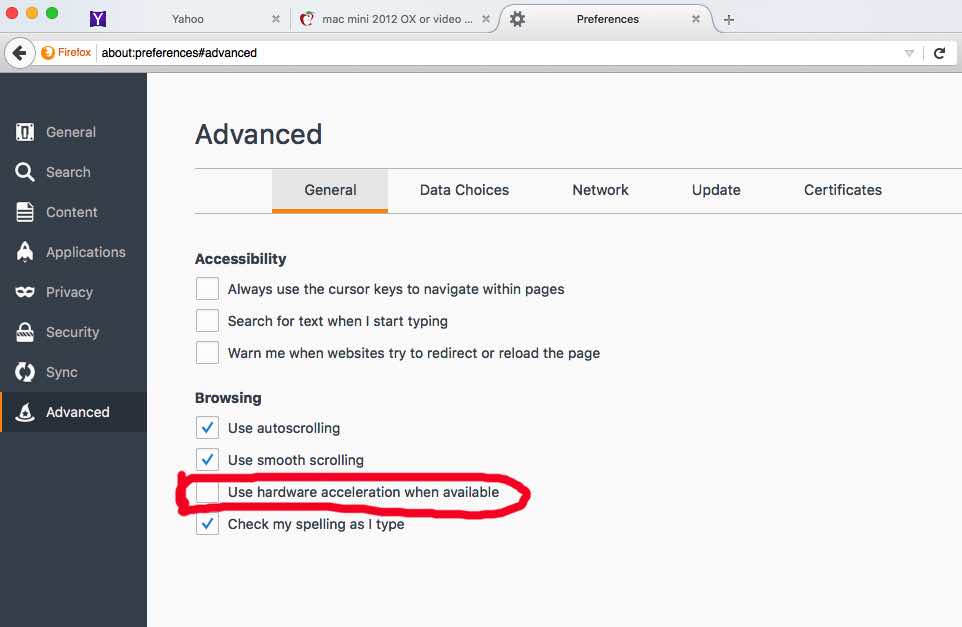Click the yellow macOS minimize button
The image size is (962, 627).
pyautogui.click(x=32, y=13)
